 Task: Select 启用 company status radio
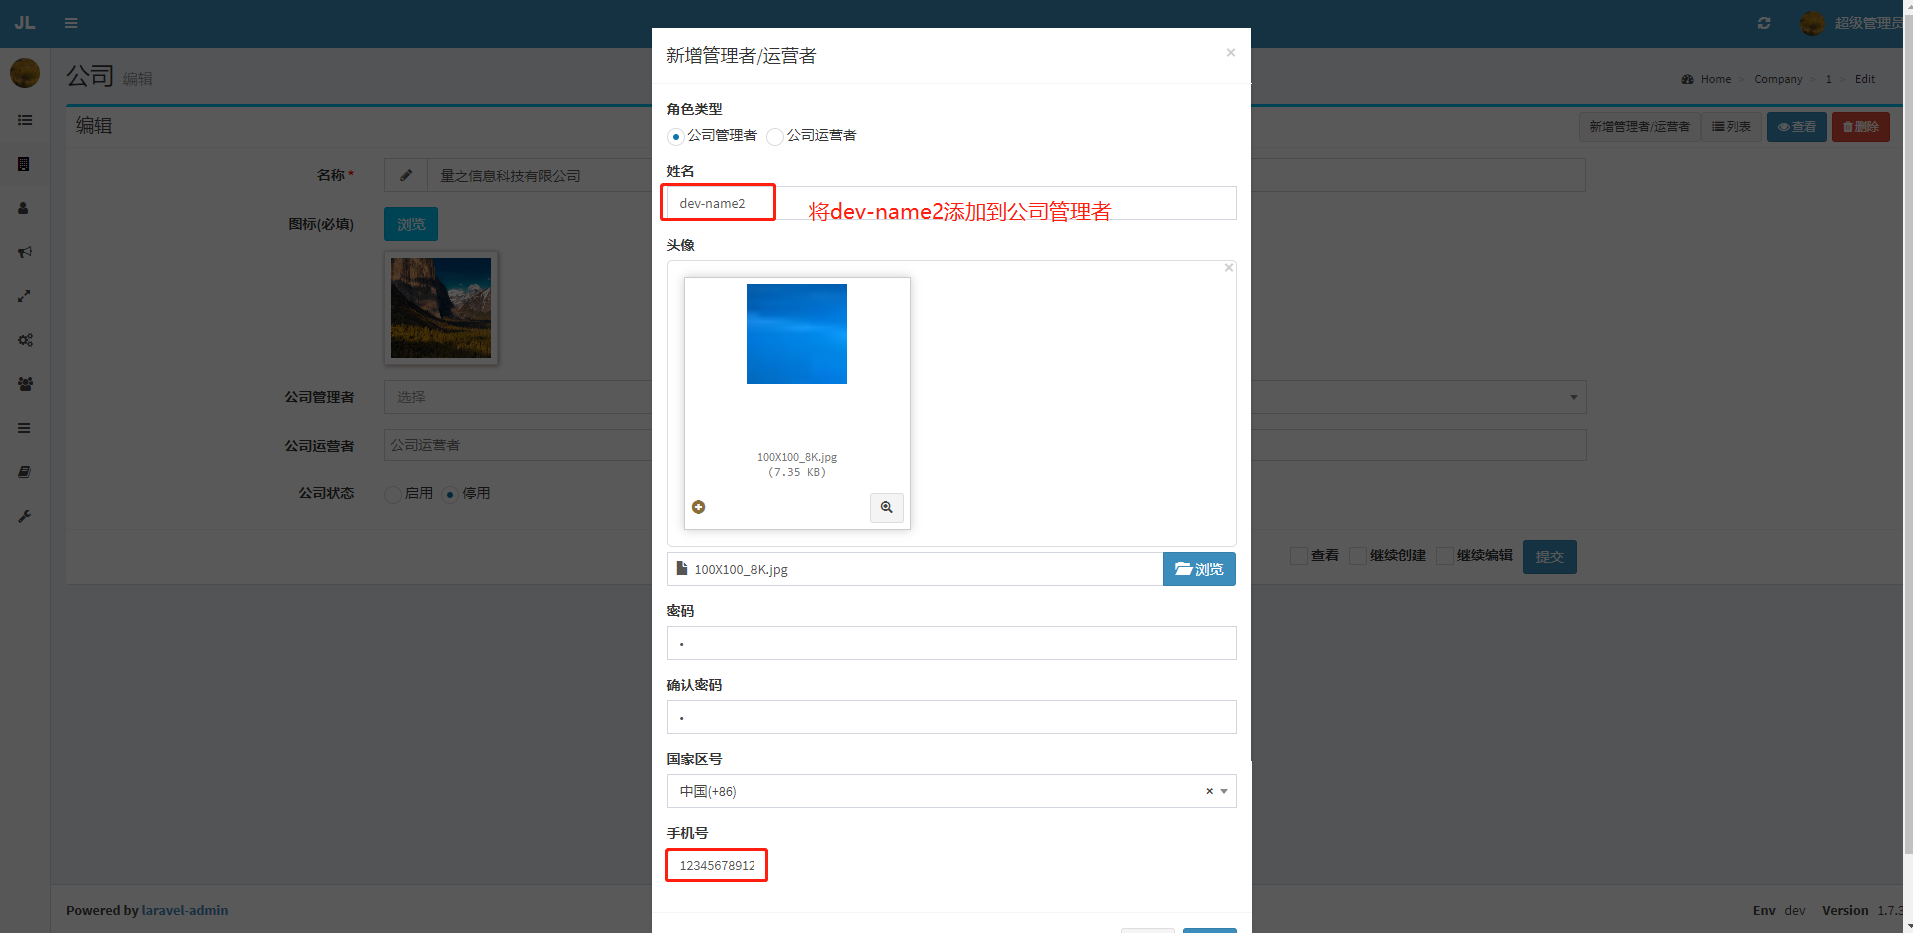coord(393,494)
